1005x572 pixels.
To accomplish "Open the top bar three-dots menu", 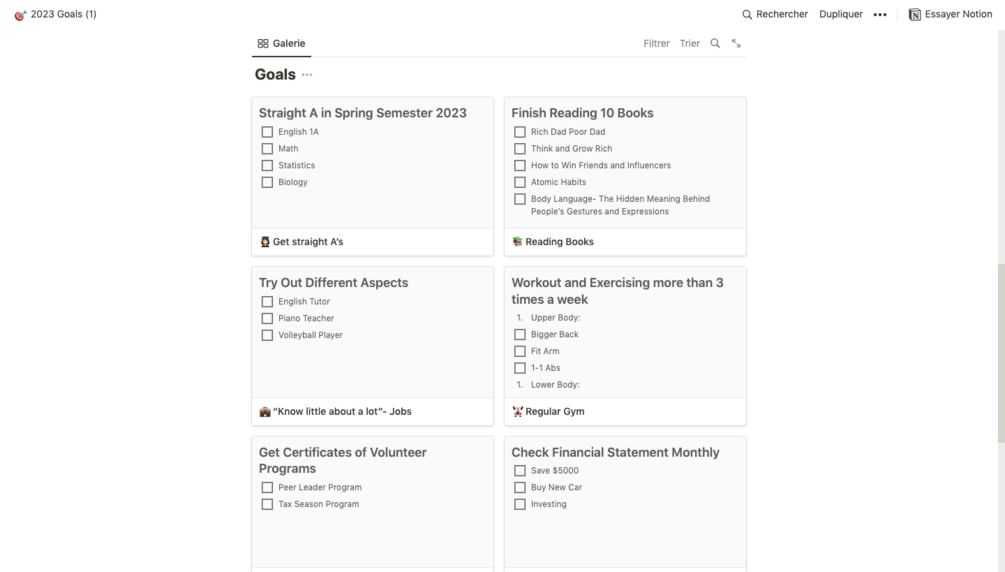I will (880, 14).
